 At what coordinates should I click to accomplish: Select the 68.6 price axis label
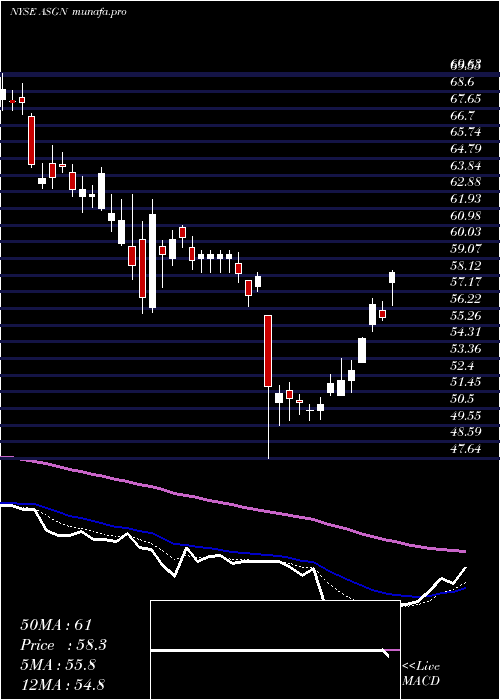[x=462, y=82]
